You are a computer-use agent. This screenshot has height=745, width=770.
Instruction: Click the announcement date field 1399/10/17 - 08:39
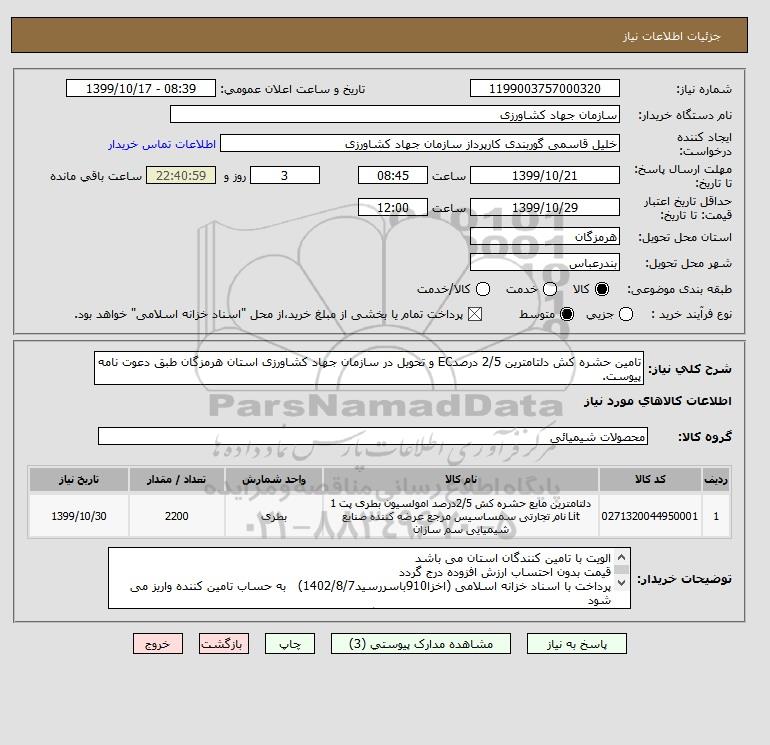[141, 88]
